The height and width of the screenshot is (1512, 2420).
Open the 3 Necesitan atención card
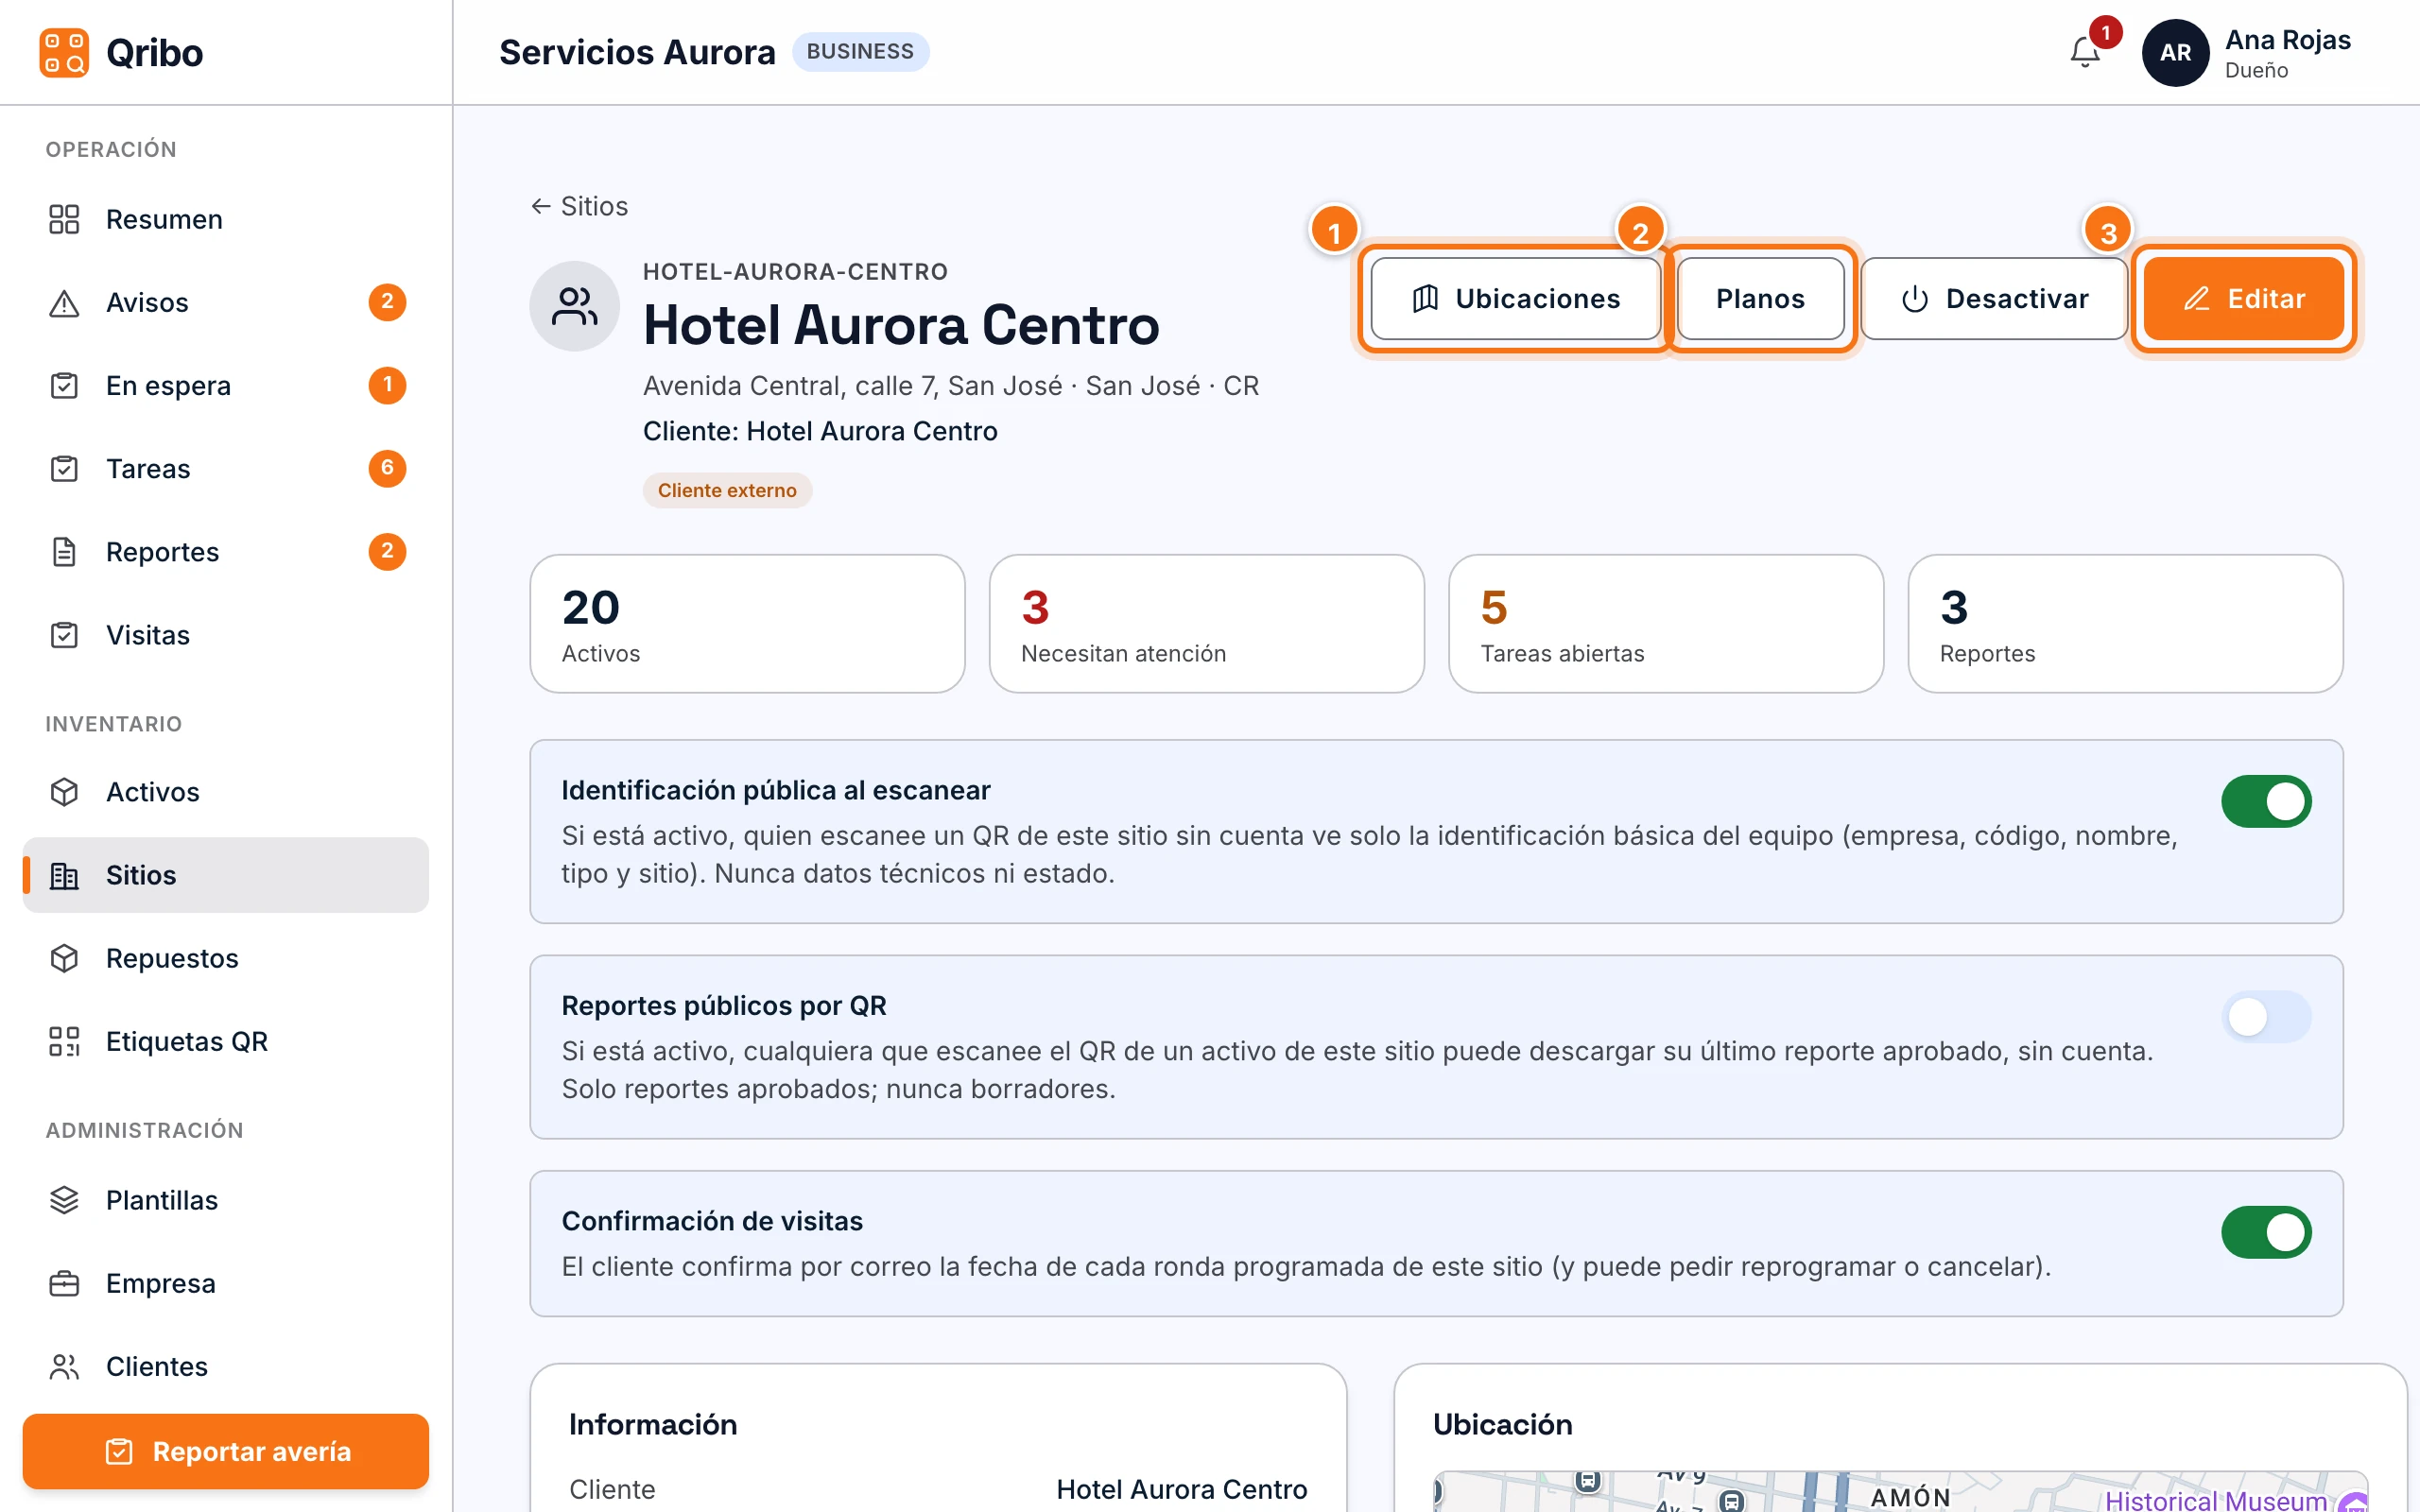[1206, 624]
